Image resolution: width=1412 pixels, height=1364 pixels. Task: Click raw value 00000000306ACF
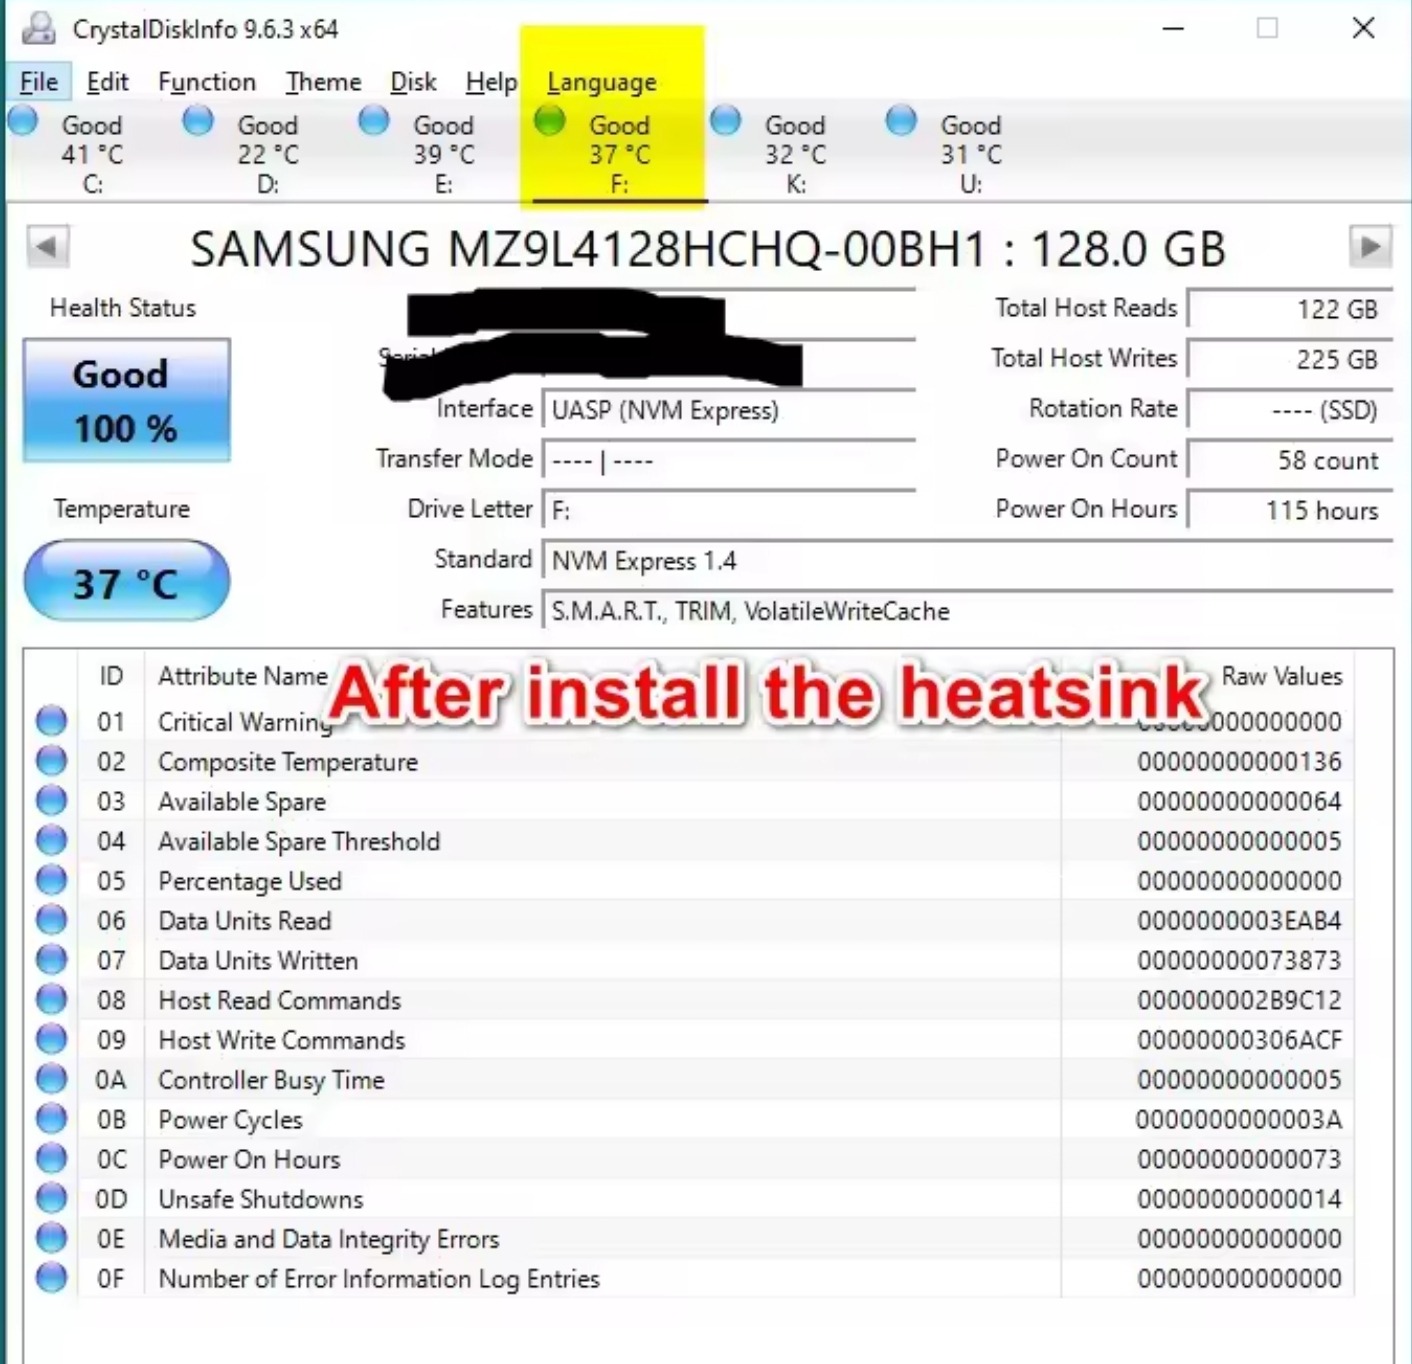[1239, 1040]
